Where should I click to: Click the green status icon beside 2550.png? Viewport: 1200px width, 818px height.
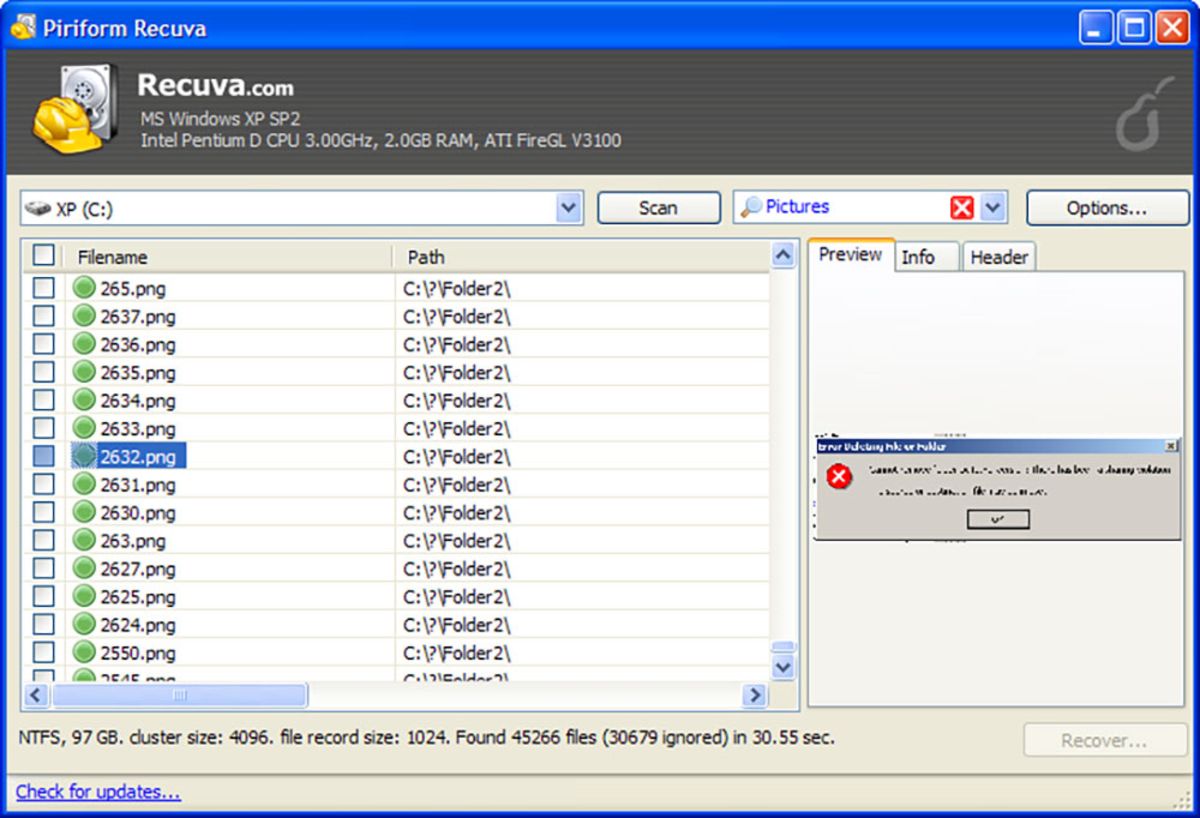85,652
